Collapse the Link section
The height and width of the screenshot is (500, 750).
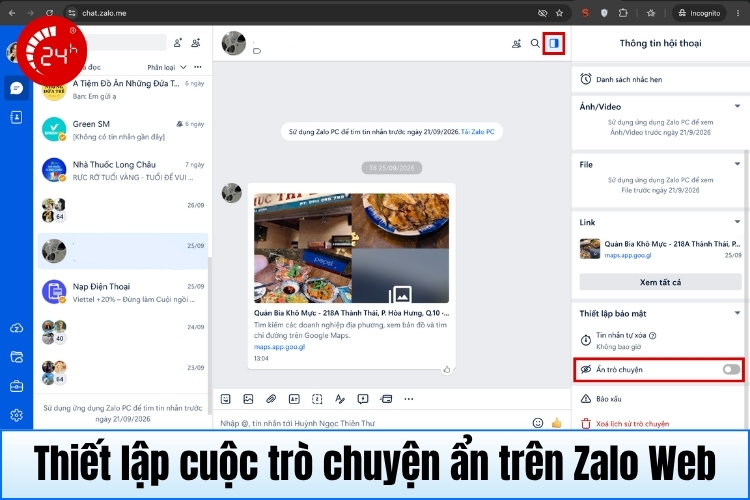coord(737,222)
